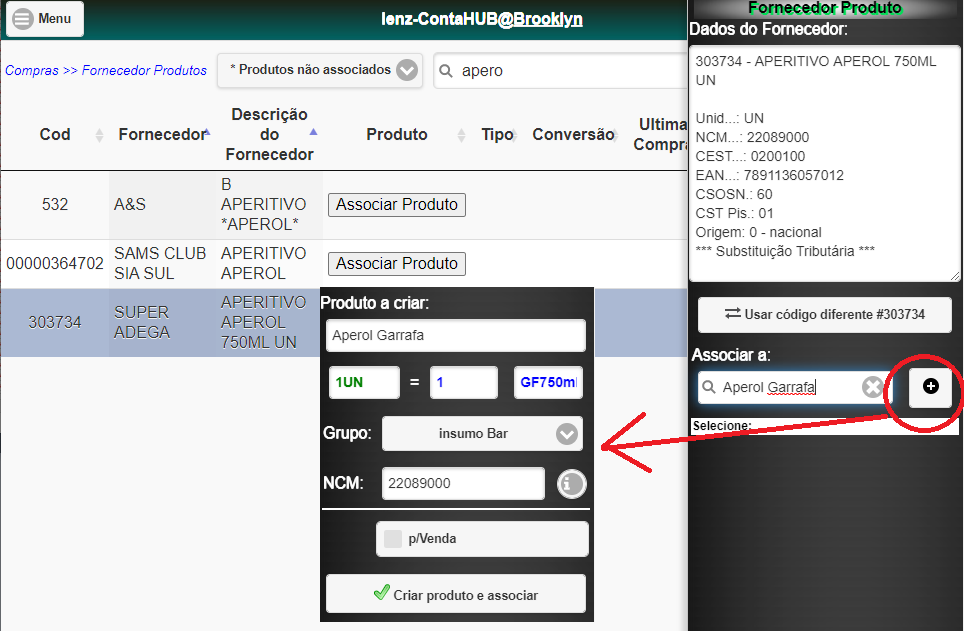Open the hamburger Menu button
The width and height of the screenshot is (964, 631).
click(44, 18)
